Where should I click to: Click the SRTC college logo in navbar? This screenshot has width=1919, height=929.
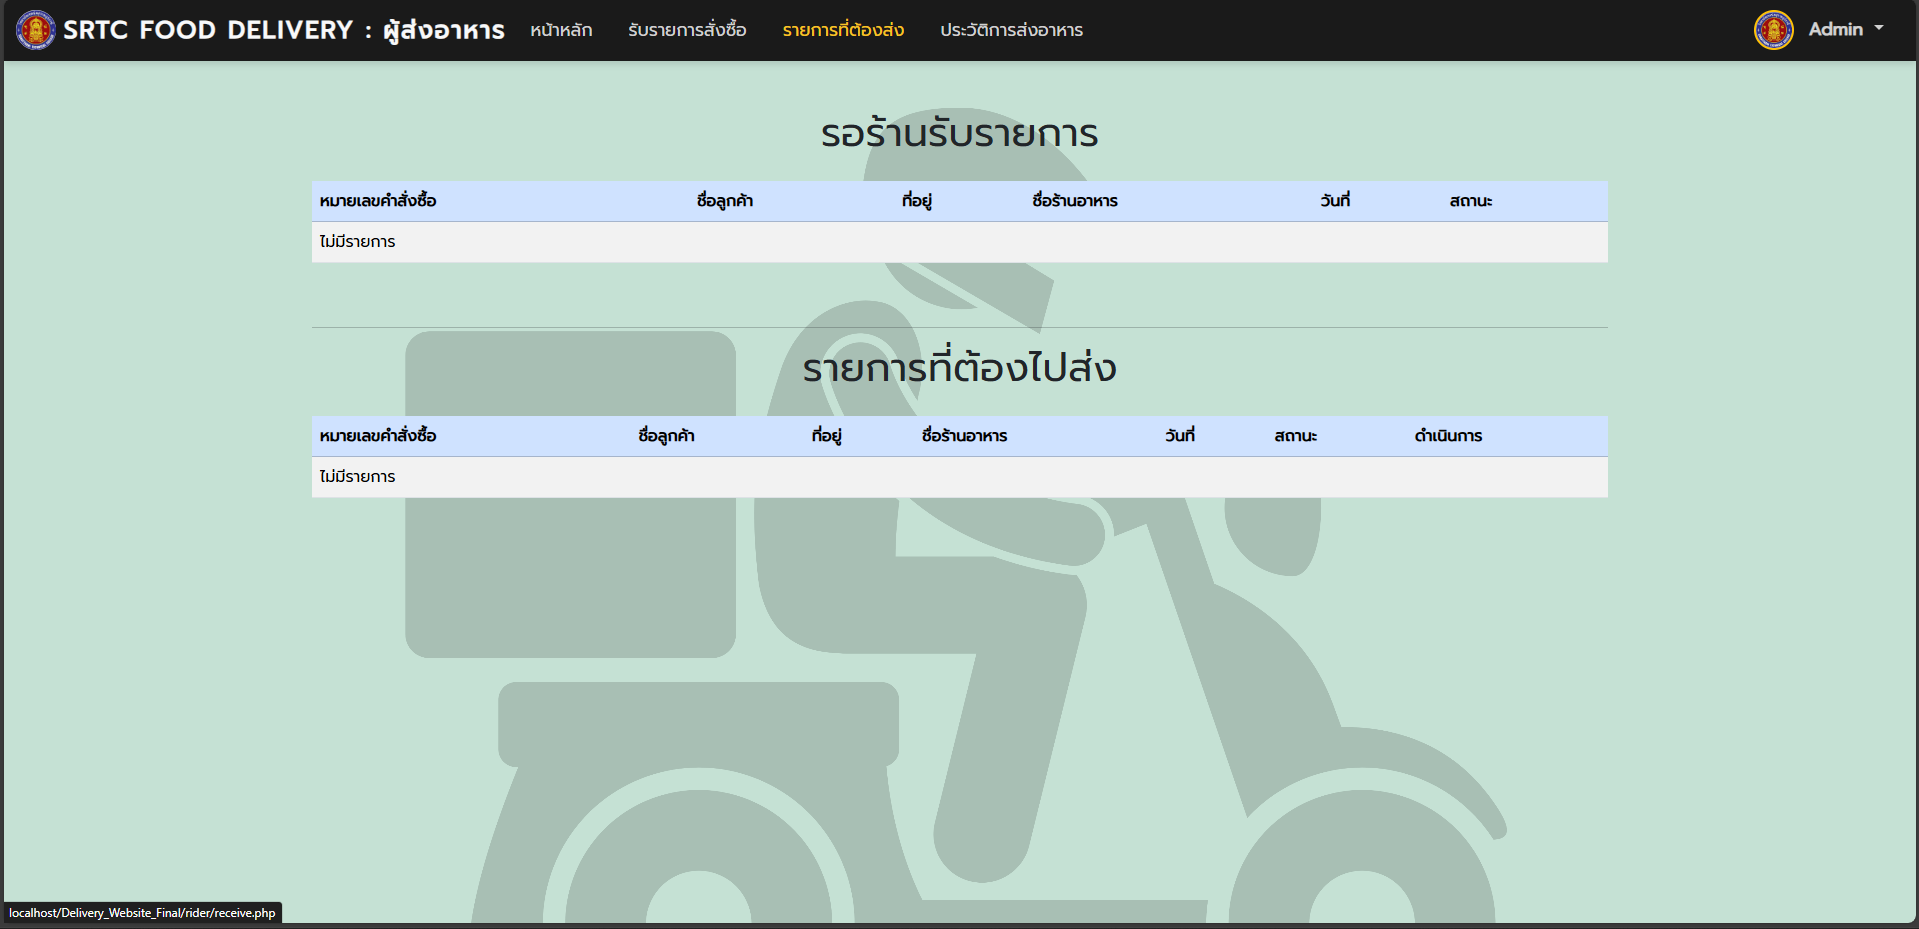[x=36, y=30]
